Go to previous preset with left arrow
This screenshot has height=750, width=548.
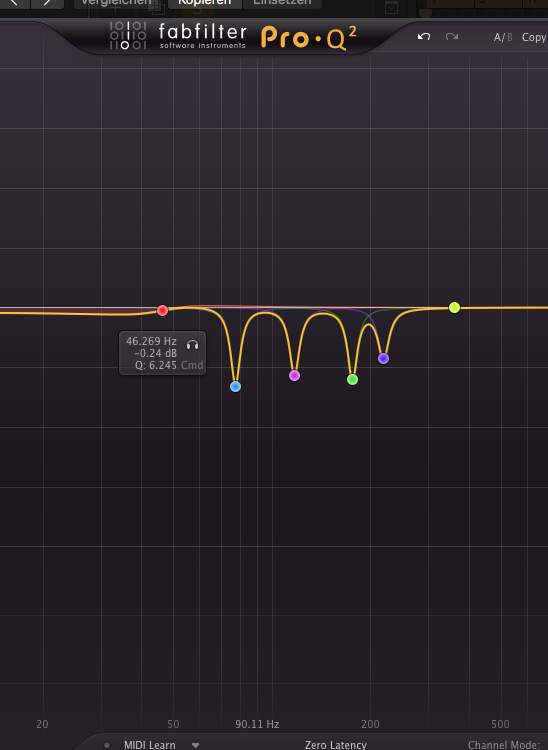14,3
